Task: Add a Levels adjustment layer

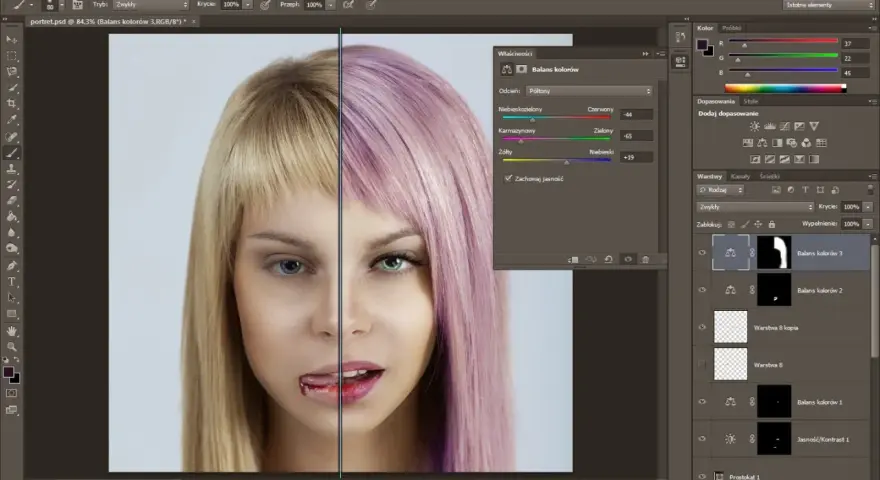Action: coord(769,126)
